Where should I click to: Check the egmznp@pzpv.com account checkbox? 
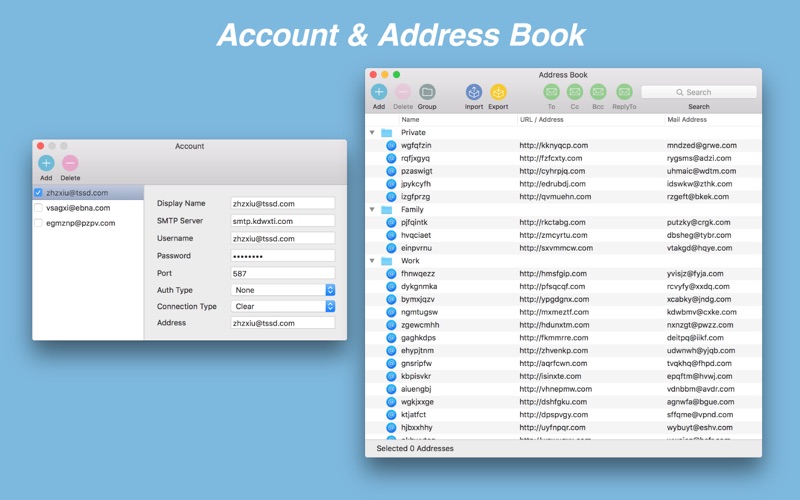pyautogui.click(x=38, y=223)
